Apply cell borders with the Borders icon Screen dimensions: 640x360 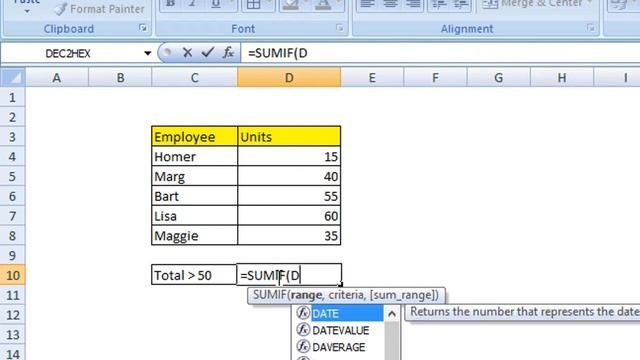[253, 4]
